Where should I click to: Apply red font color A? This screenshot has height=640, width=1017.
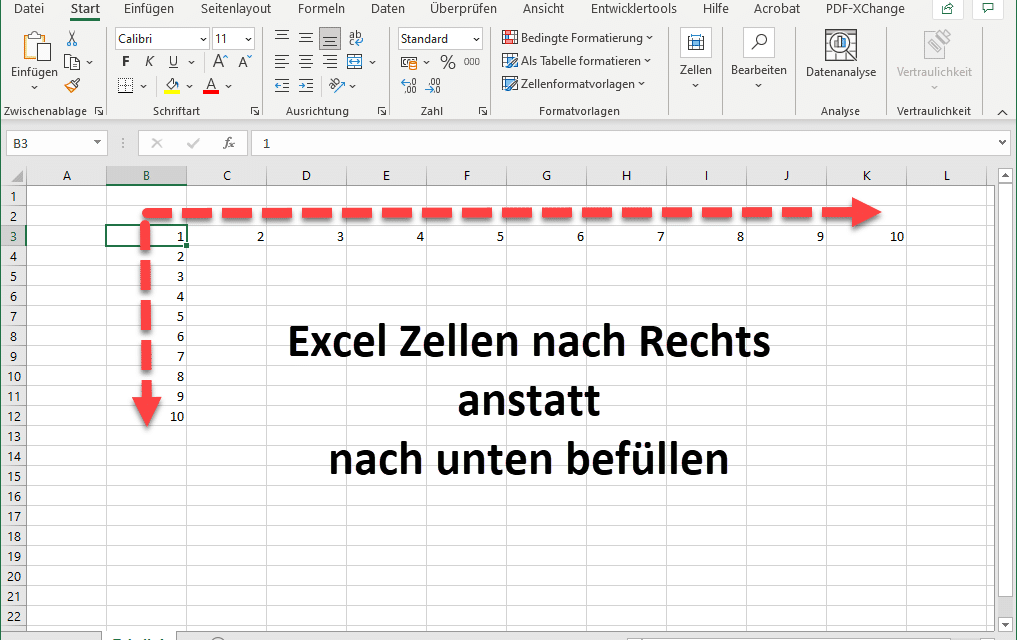point(211,86)
